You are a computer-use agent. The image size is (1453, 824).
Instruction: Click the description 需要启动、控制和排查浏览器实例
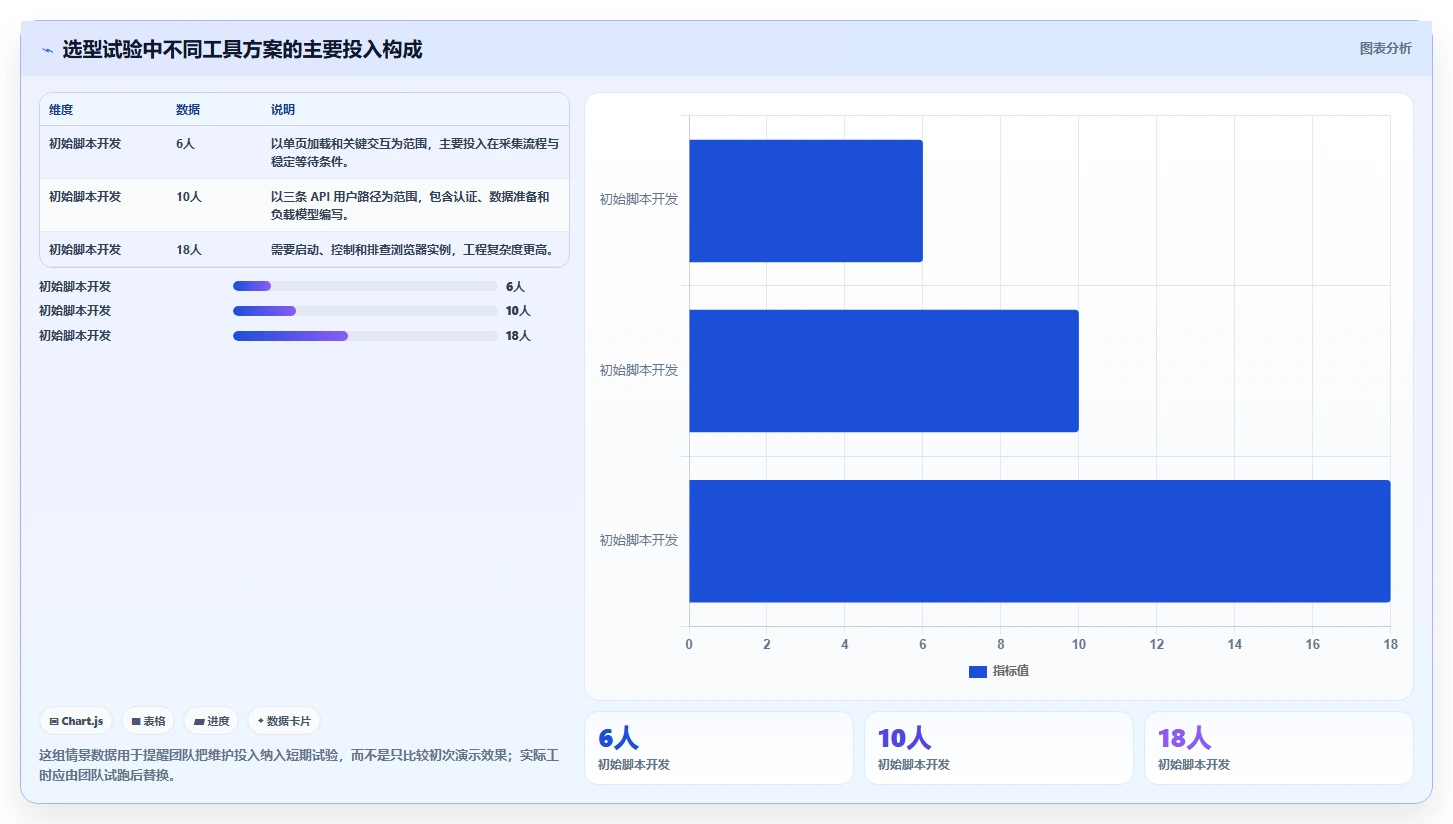(x=412, y=250)
